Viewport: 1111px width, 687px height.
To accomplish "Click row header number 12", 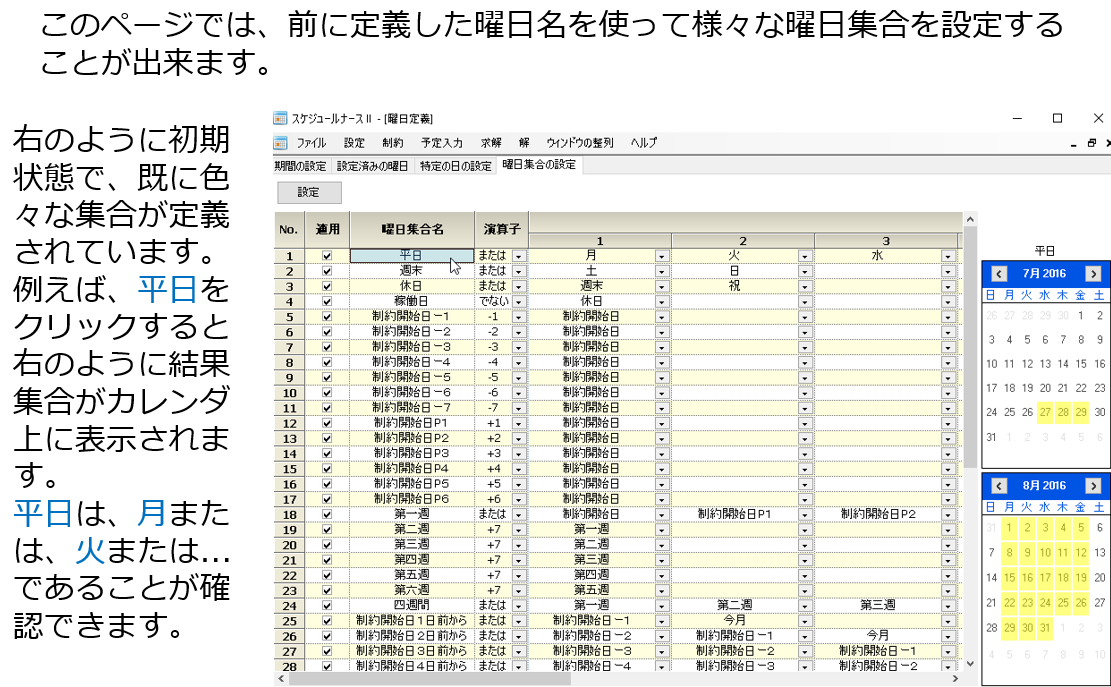I will 290,423.
